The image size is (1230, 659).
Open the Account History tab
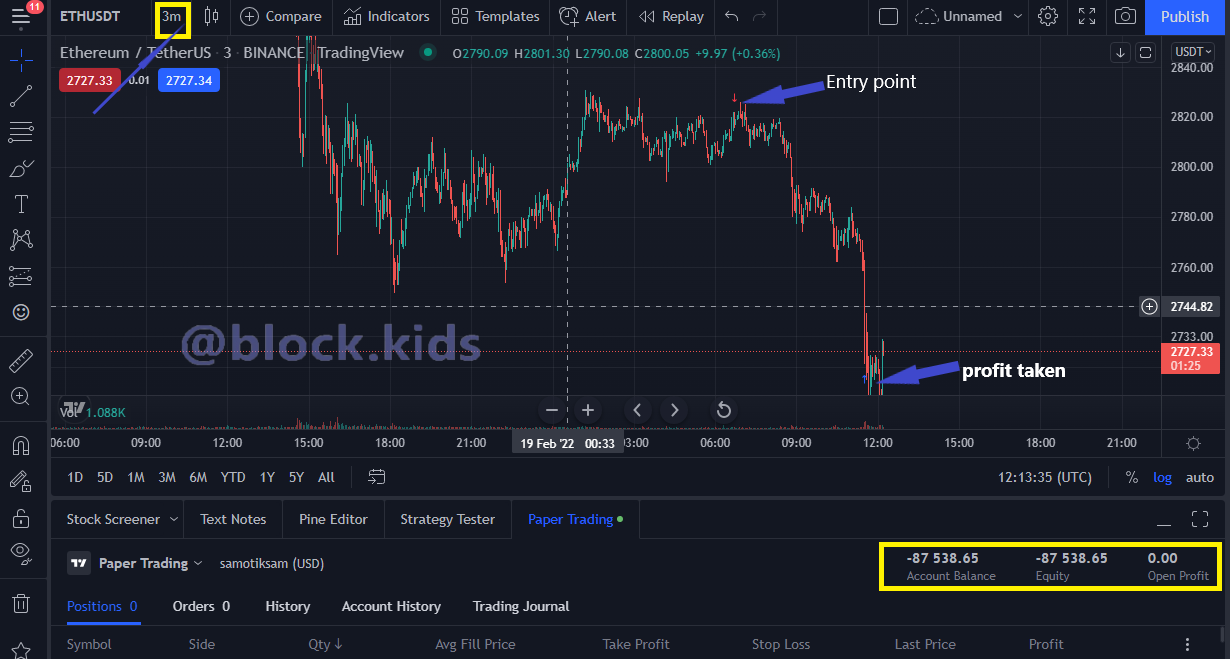391,606
